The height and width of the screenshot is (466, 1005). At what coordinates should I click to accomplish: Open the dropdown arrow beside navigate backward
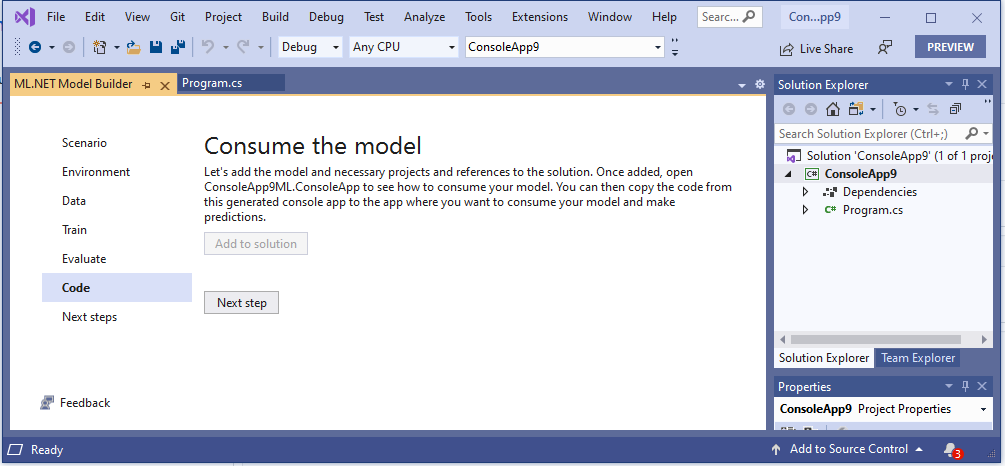pos(52,47)
